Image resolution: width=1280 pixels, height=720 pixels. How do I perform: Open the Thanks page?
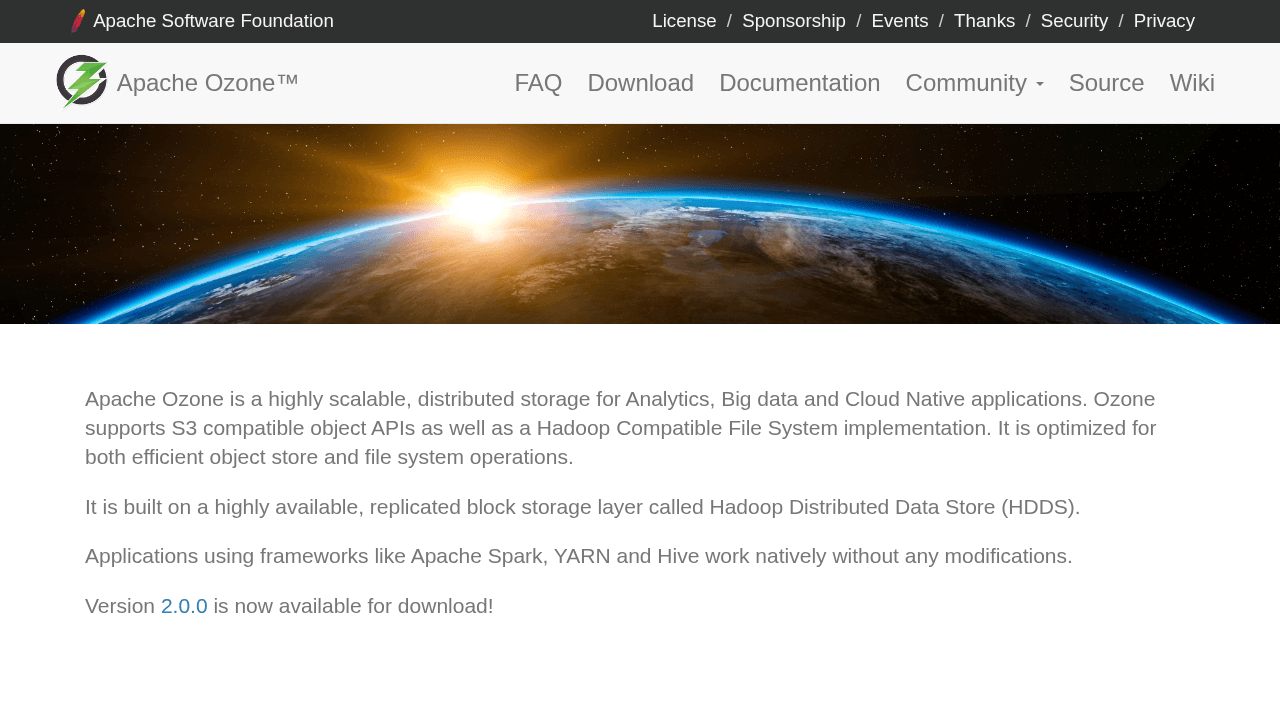click(984, 21)
